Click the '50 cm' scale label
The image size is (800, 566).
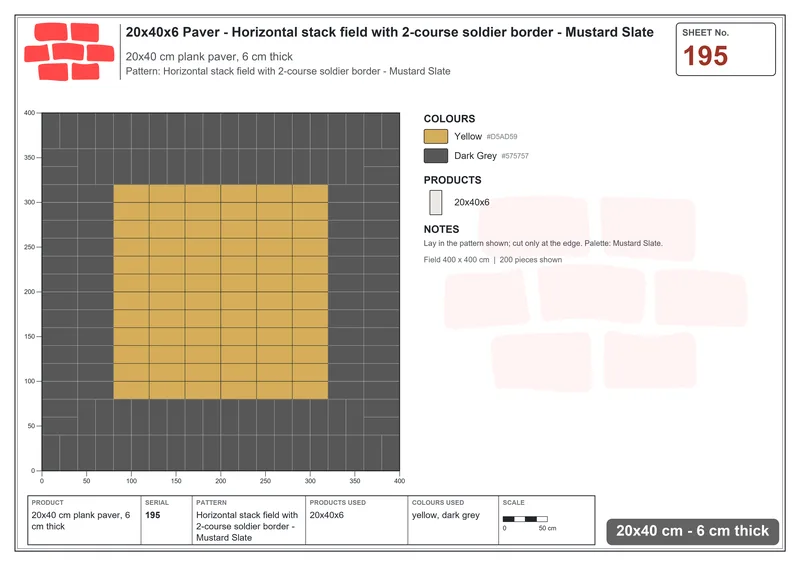point(547,528)
